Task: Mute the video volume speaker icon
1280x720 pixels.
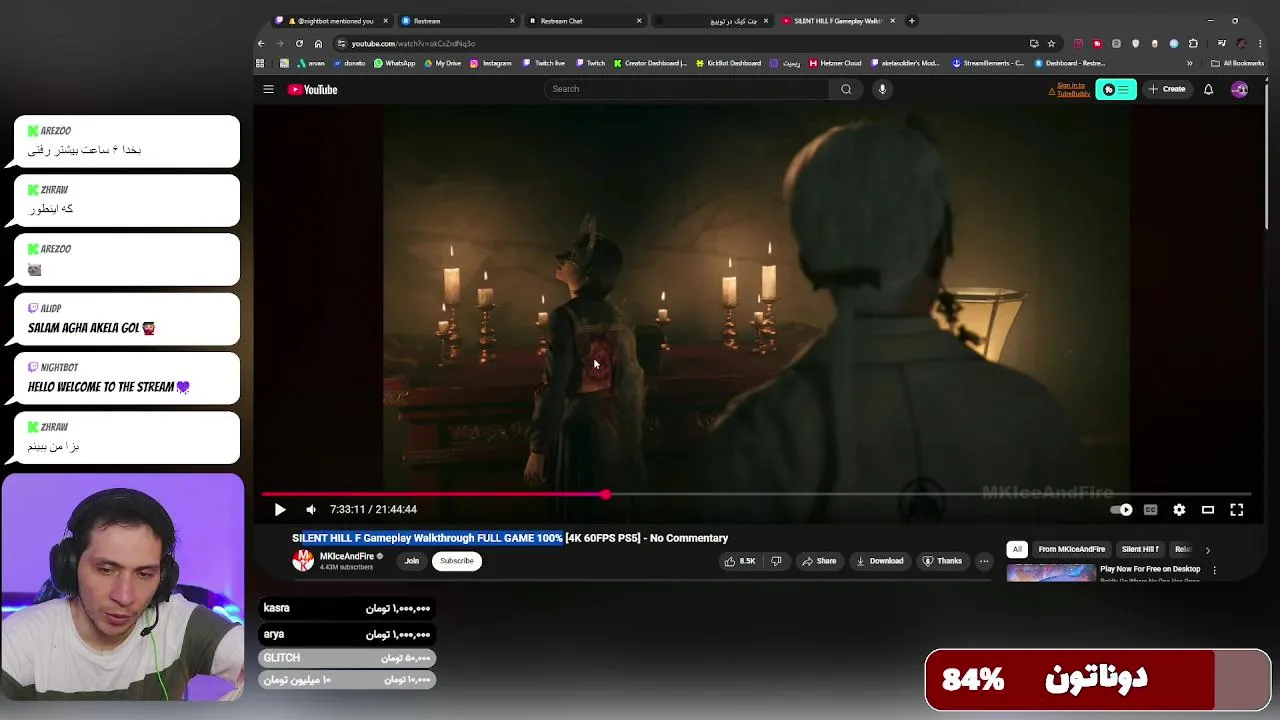Action: [x=311, y=510]
